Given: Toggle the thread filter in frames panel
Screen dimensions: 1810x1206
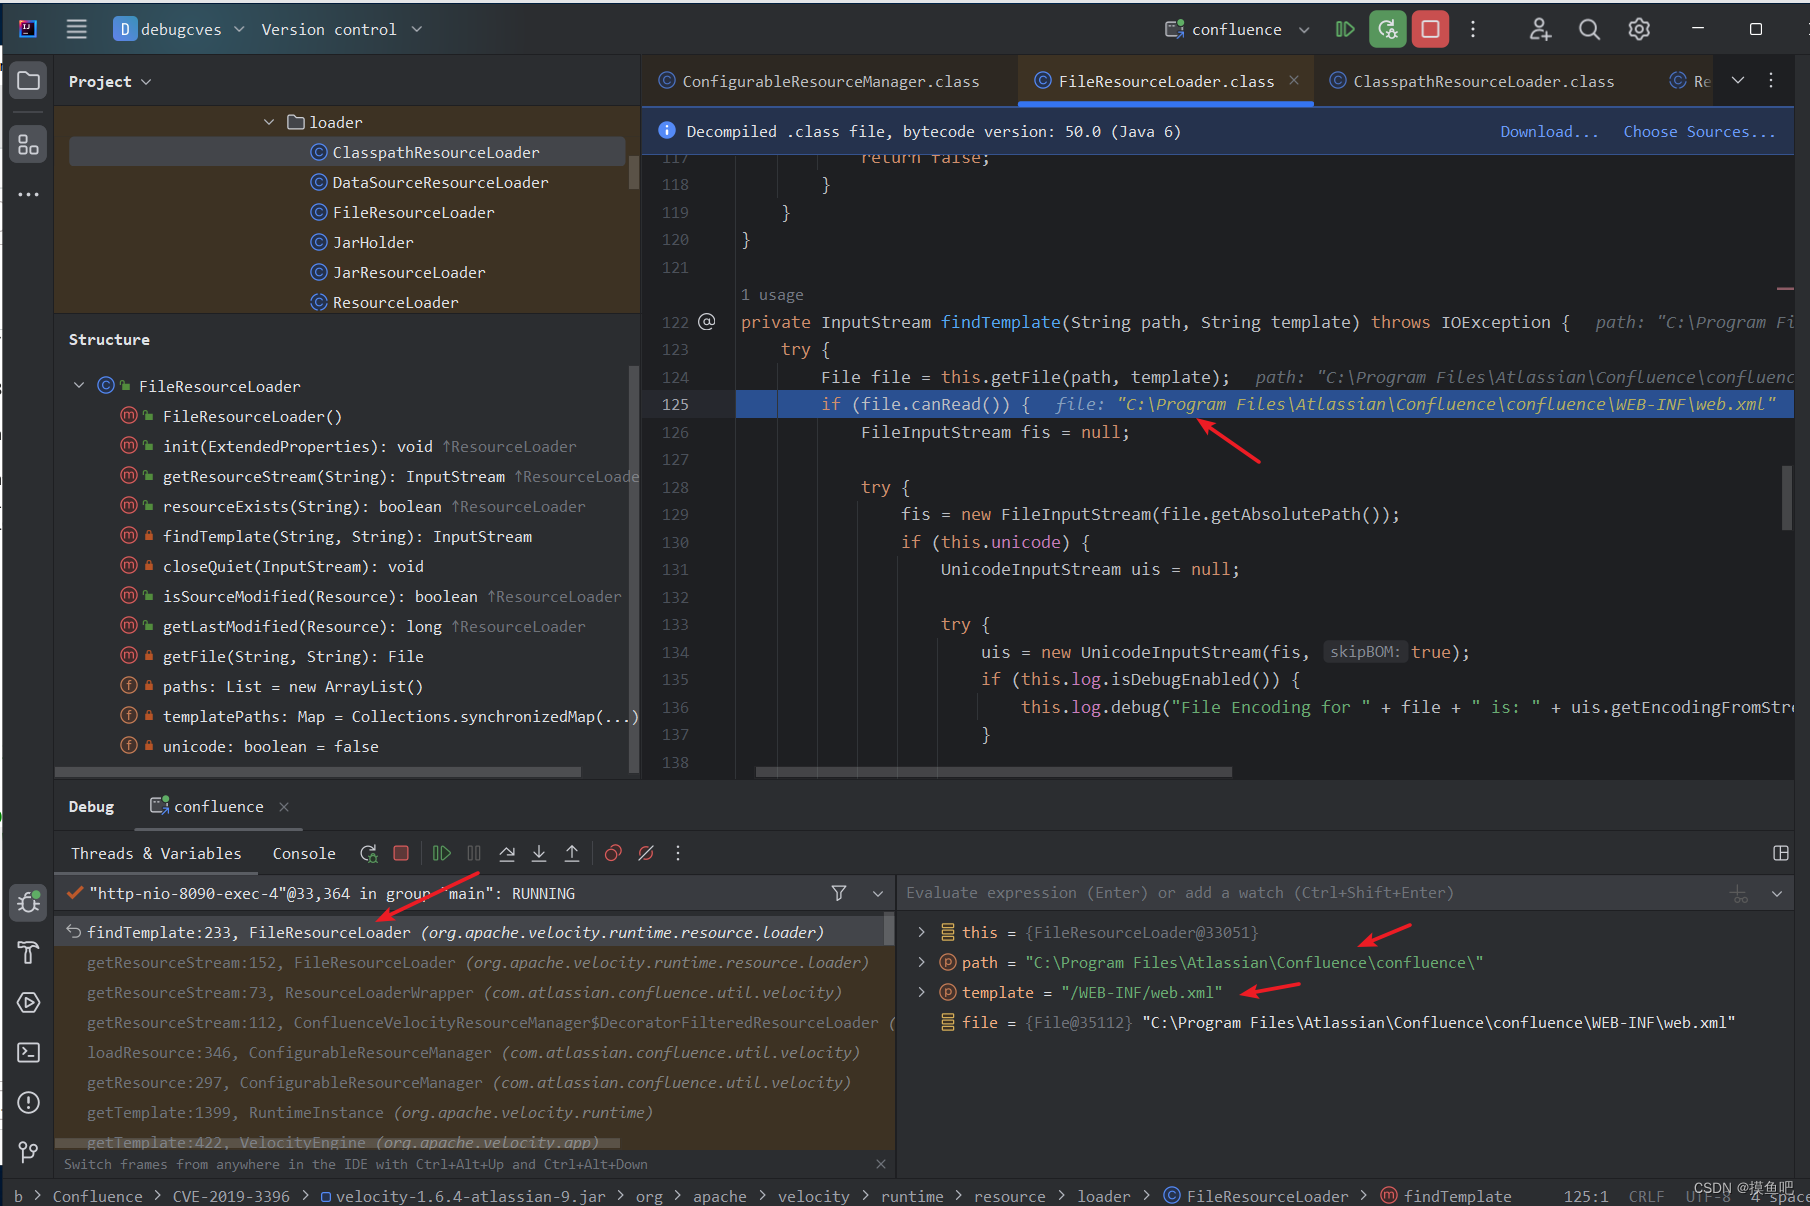Looking at the screenshot, I should pyautogui.click(x=839, y=893).
